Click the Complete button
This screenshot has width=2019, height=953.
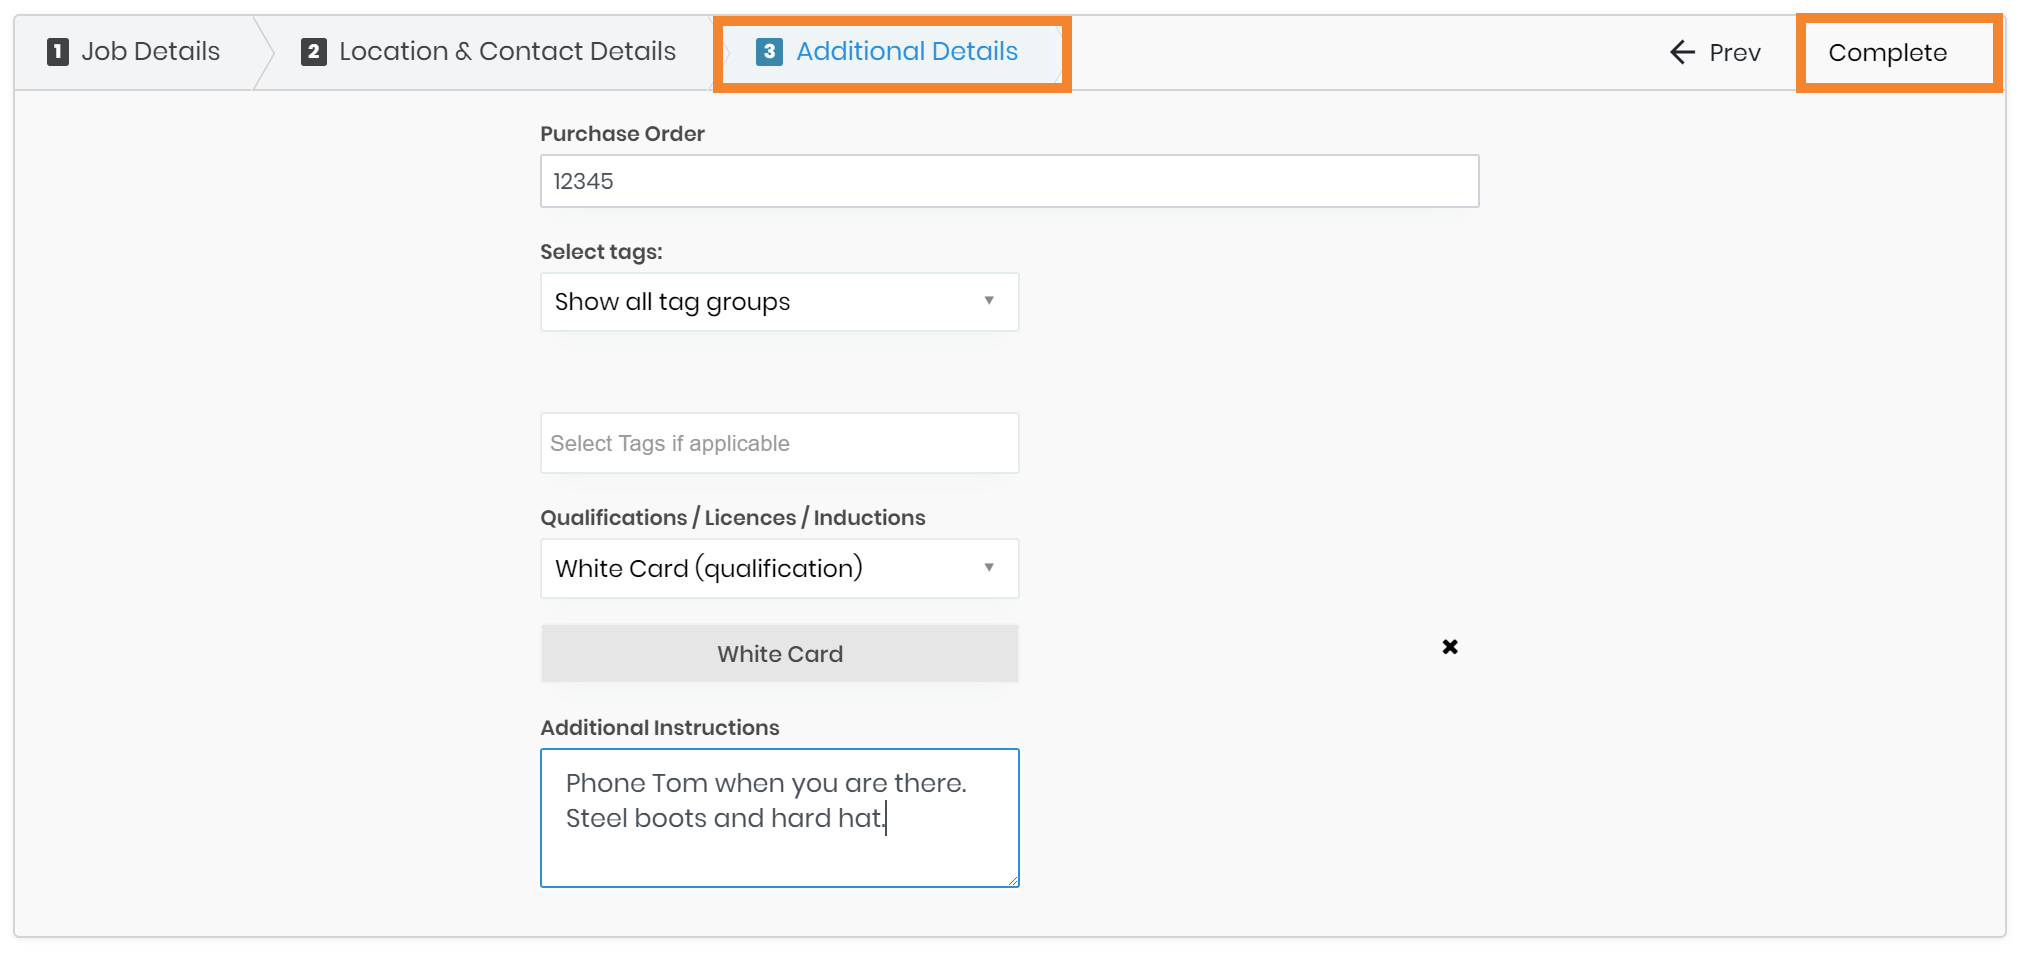(x=1887, y=53)
